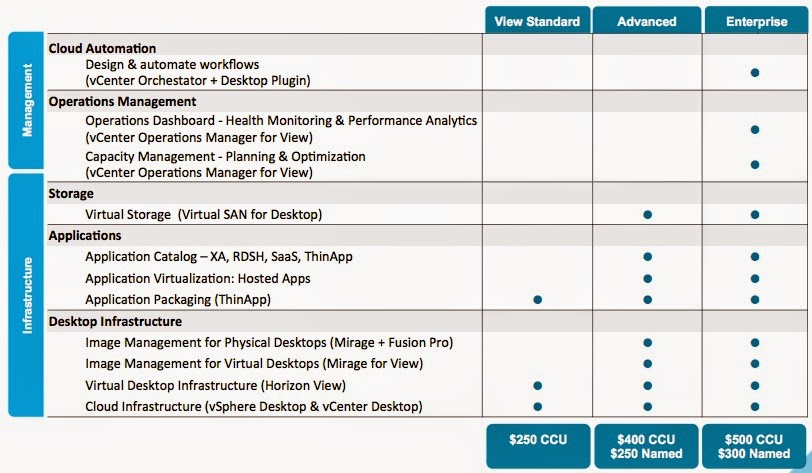Image resolution: width=812 pixels, height=473 pixels.
Task: Select the Advanced column header
Action: (x=647, y=20)
